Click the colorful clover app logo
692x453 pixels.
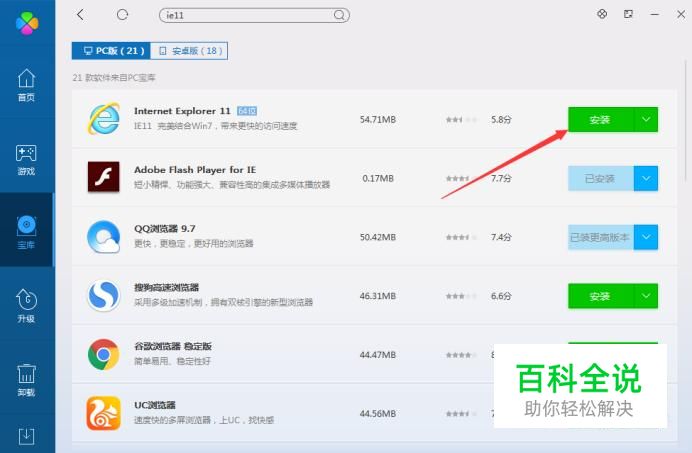[27, 23]
